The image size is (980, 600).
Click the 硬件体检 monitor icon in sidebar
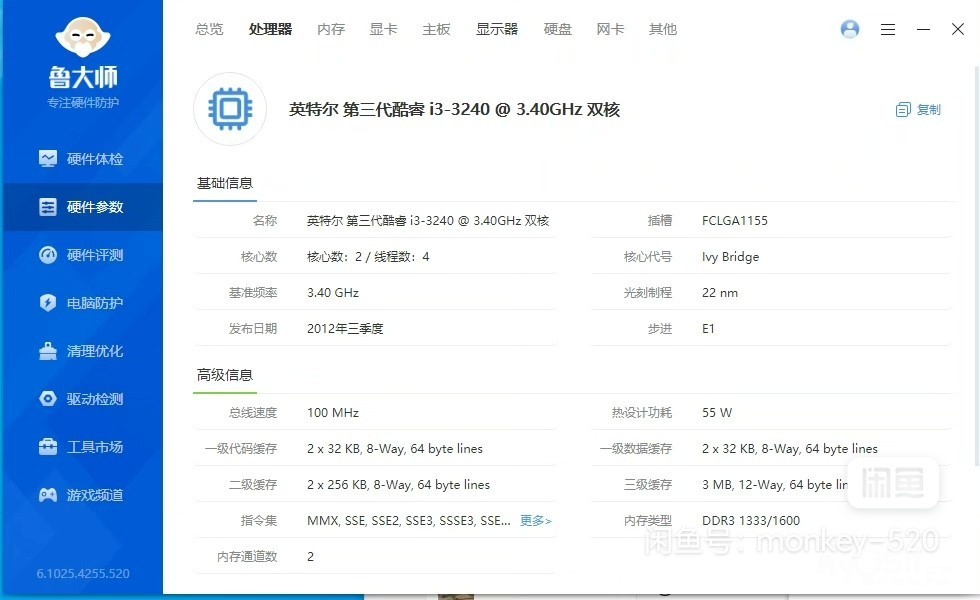coord(48,159)
